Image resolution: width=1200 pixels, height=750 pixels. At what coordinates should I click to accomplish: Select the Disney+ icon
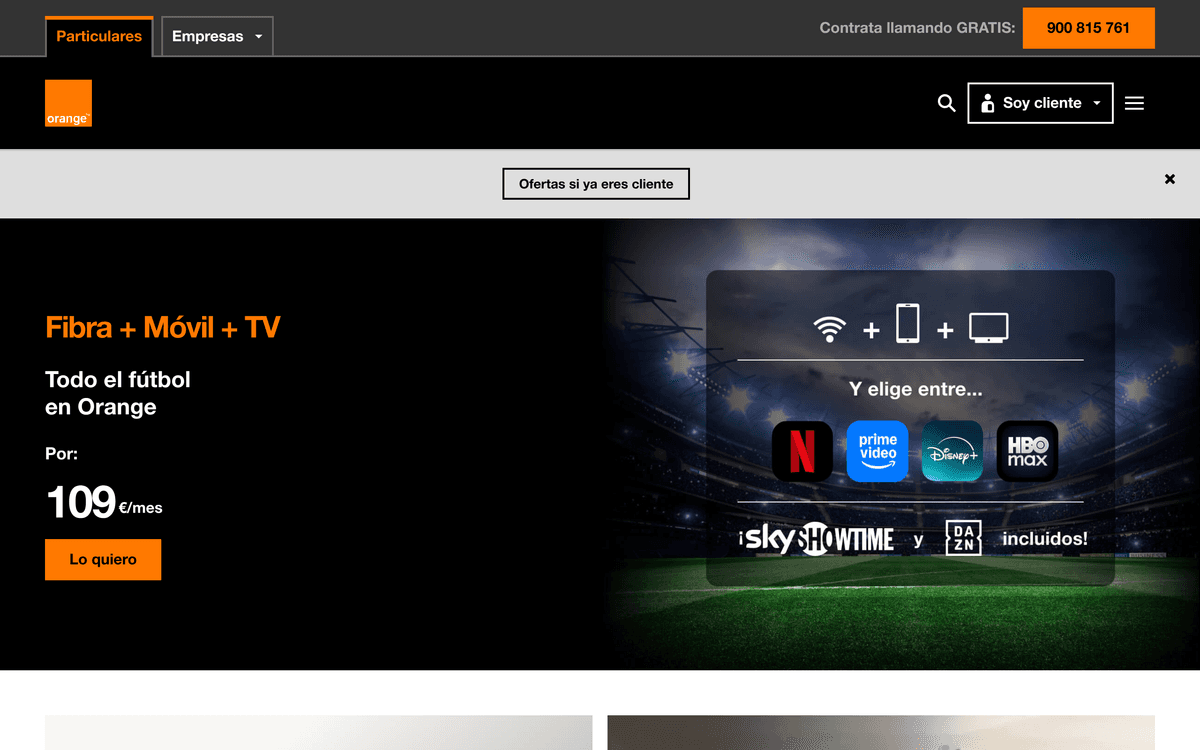[x=952, y=451]
